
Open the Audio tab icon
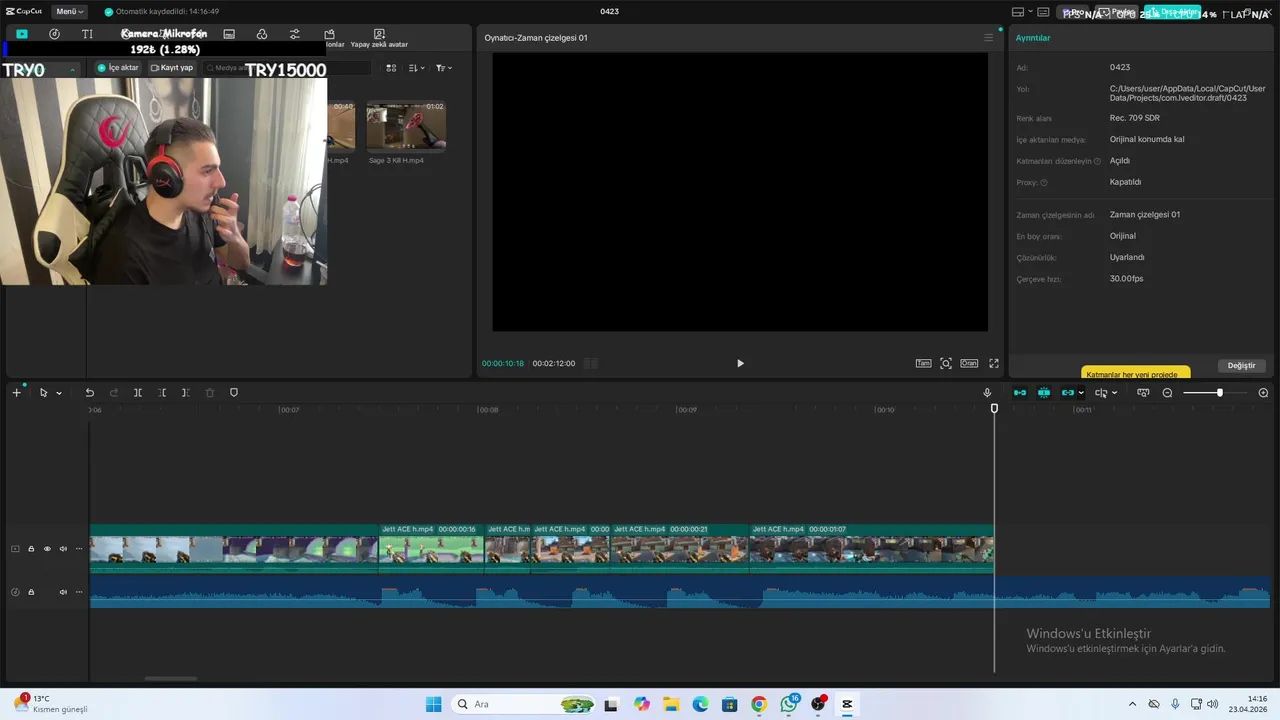point(54,34)
